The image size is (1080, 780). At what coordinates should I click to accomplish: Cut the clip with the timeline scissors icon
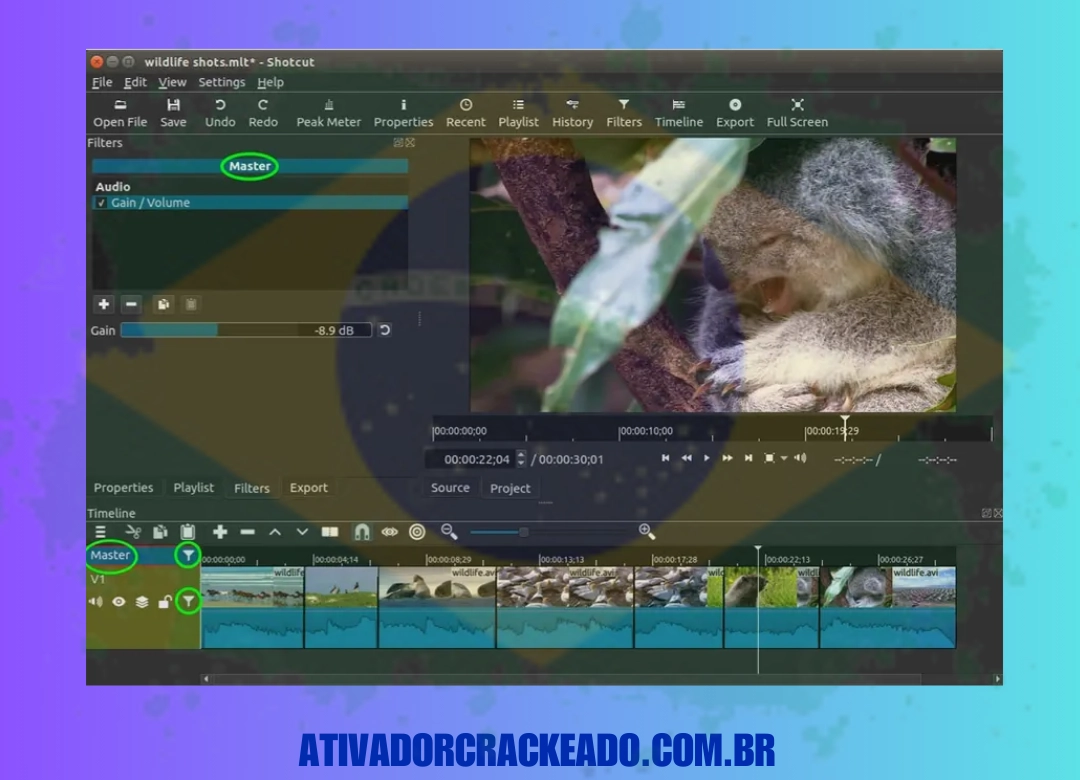(133, 532)
